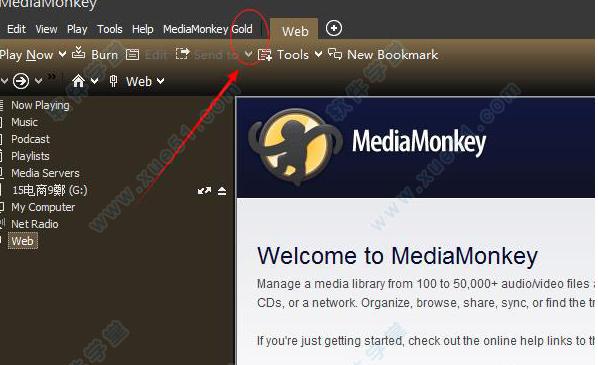Open the View menu
Viewport: 598px width, 365px height.
click(47, 29)
